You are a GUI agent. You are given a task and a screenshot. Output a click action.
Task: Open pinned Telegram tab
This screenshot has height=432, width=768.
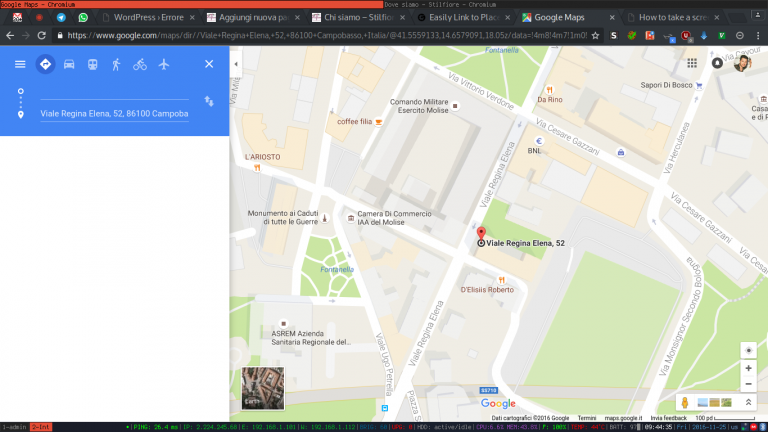(x=61, y=17)
